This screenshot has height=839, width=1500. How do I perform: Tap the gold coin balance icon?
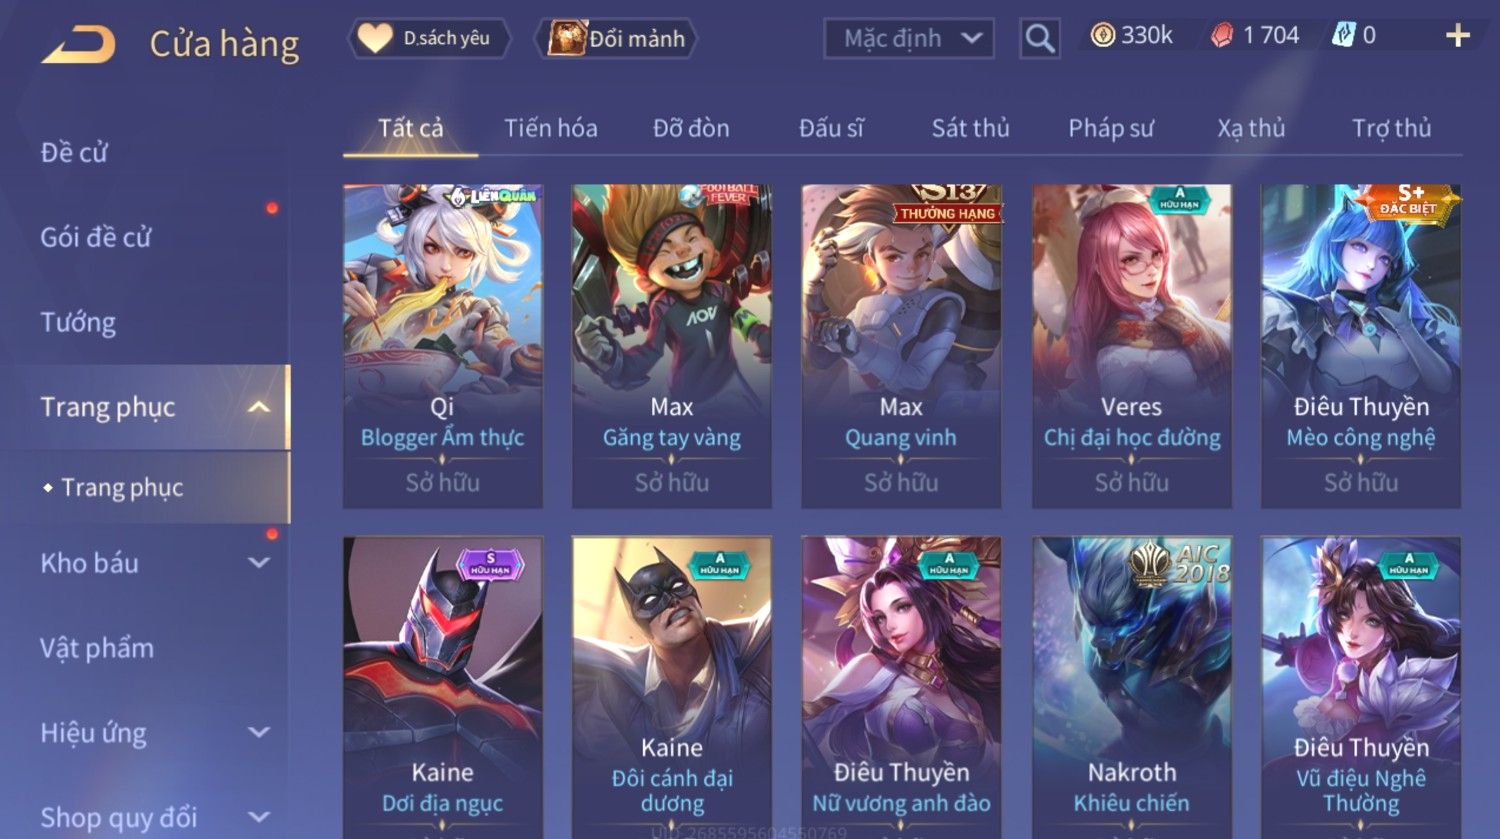(1102, 36)
